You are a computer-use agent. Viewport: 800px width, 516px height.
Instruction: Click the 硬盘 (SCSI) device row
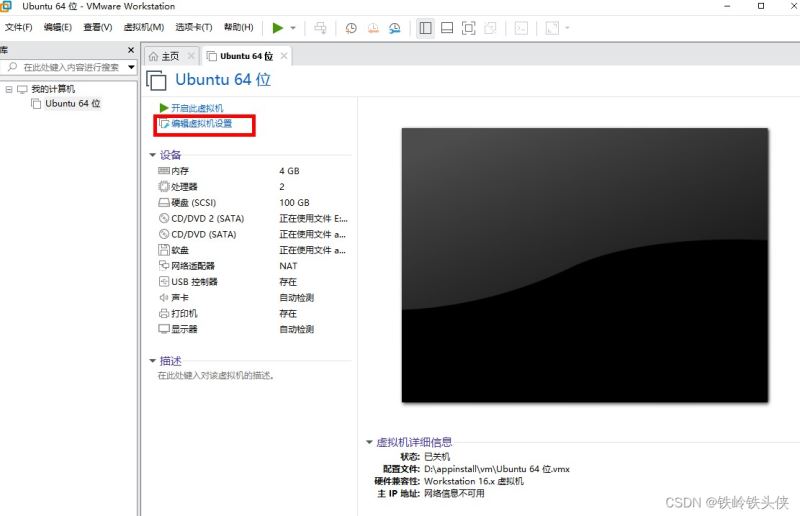click(253, 203)
